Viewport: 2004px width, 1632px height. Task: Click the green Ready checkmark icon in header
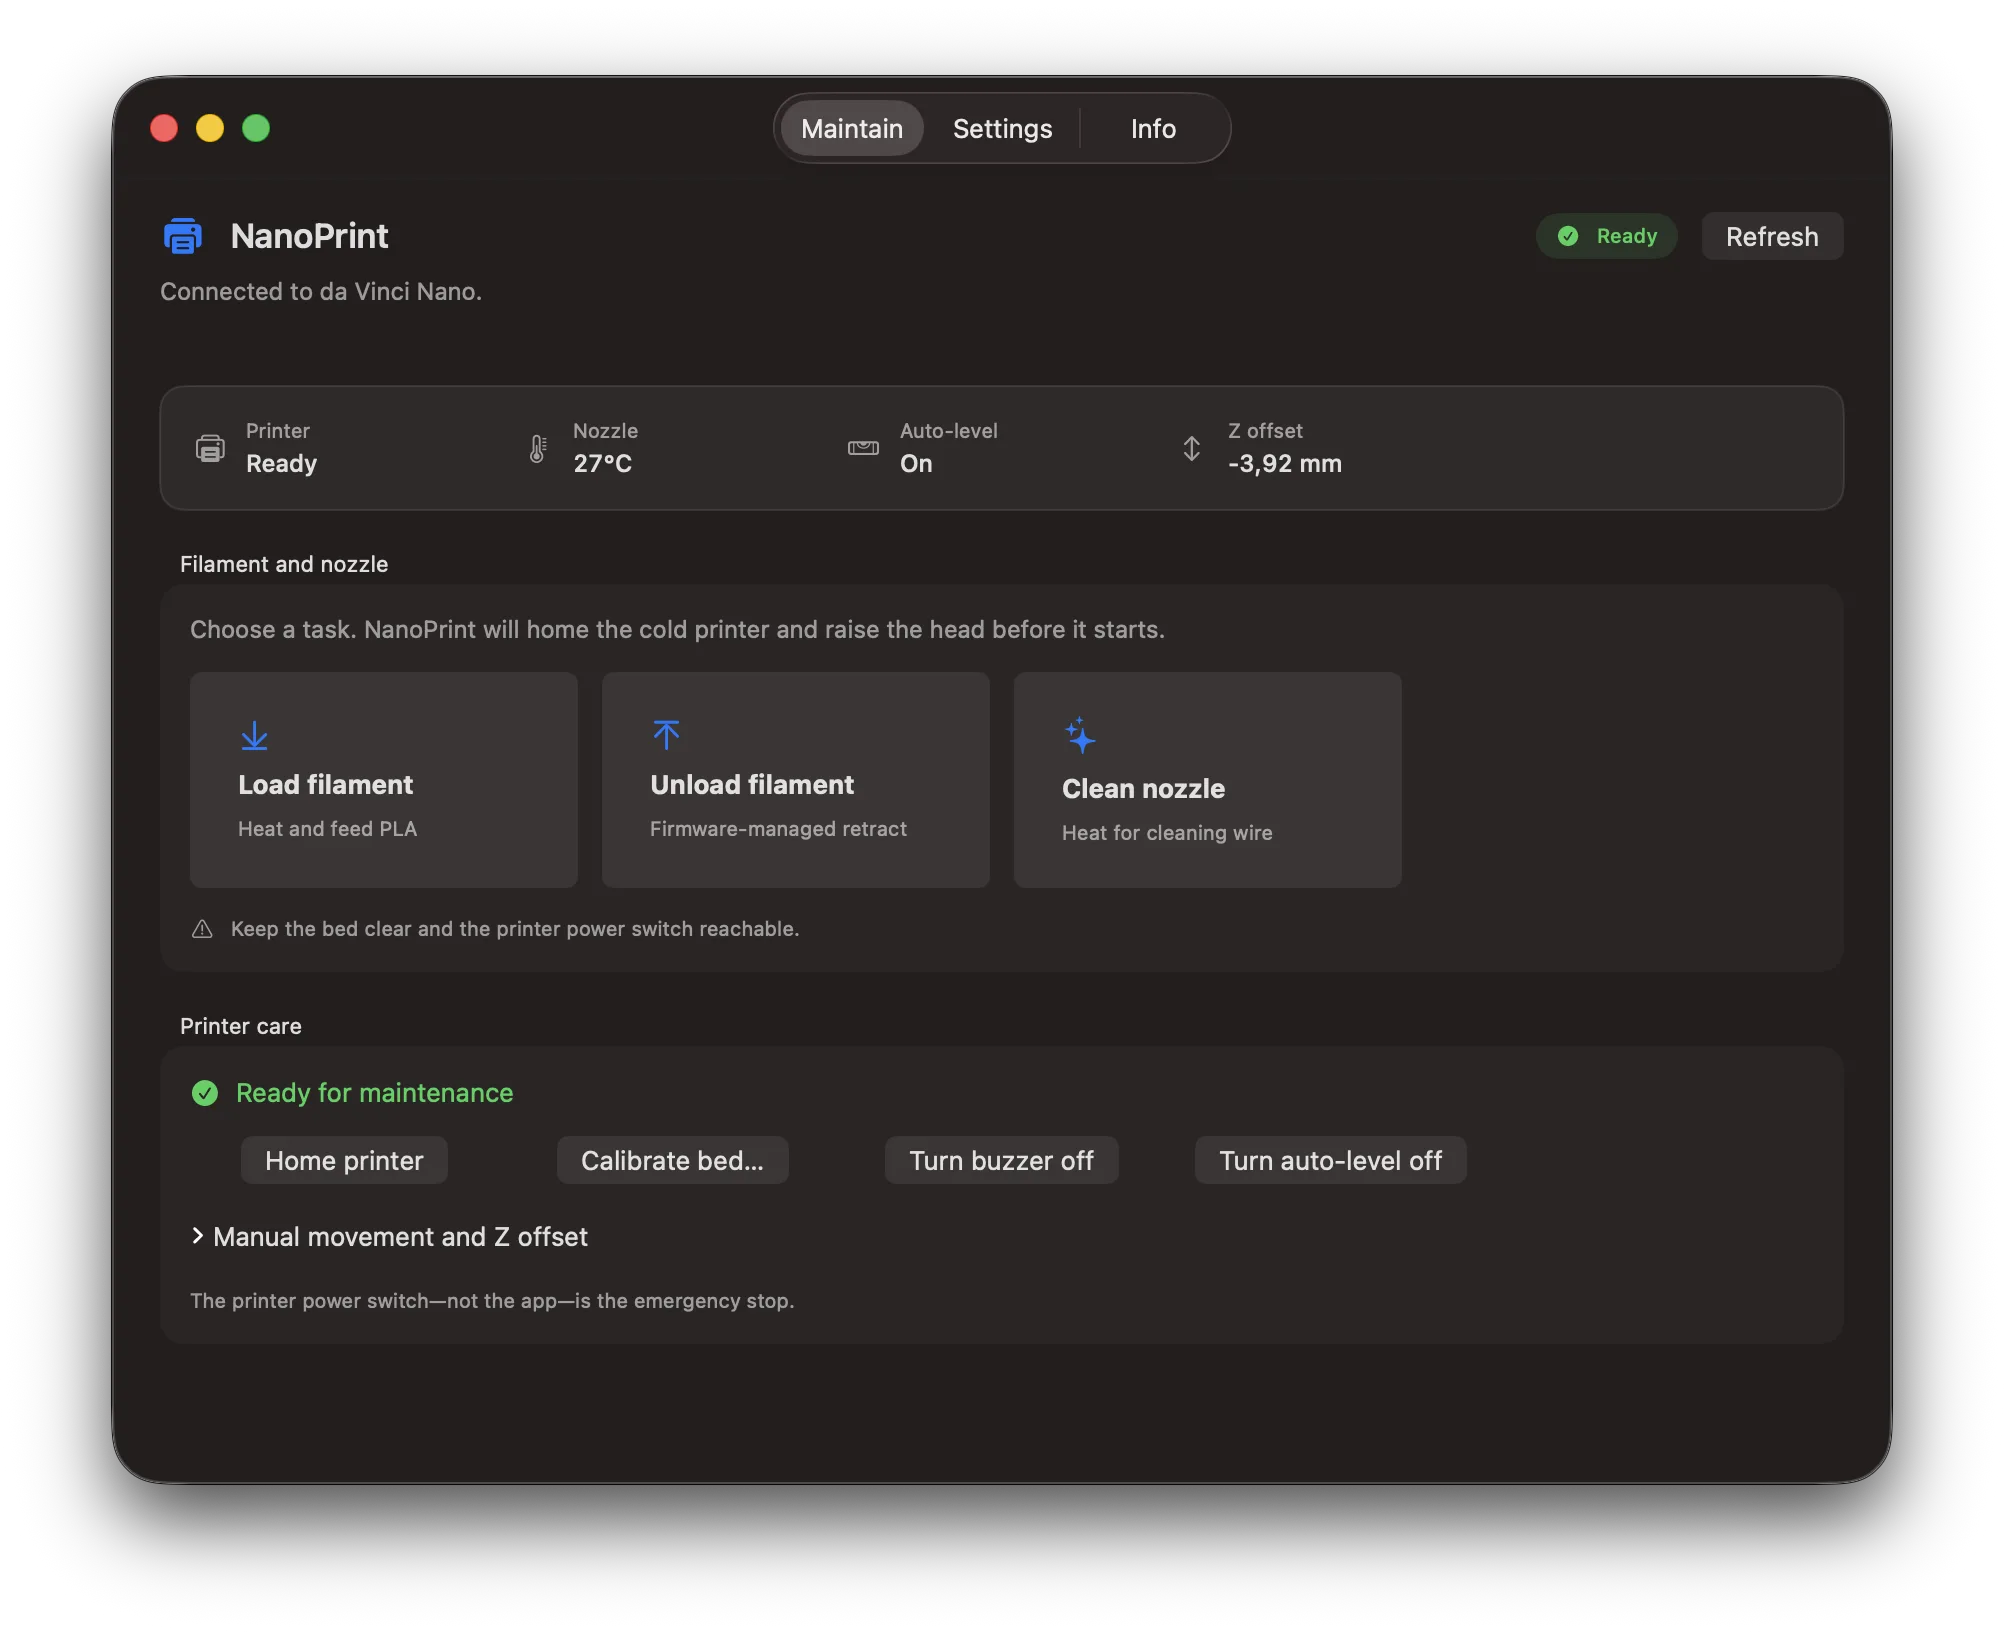point(1568,236)
